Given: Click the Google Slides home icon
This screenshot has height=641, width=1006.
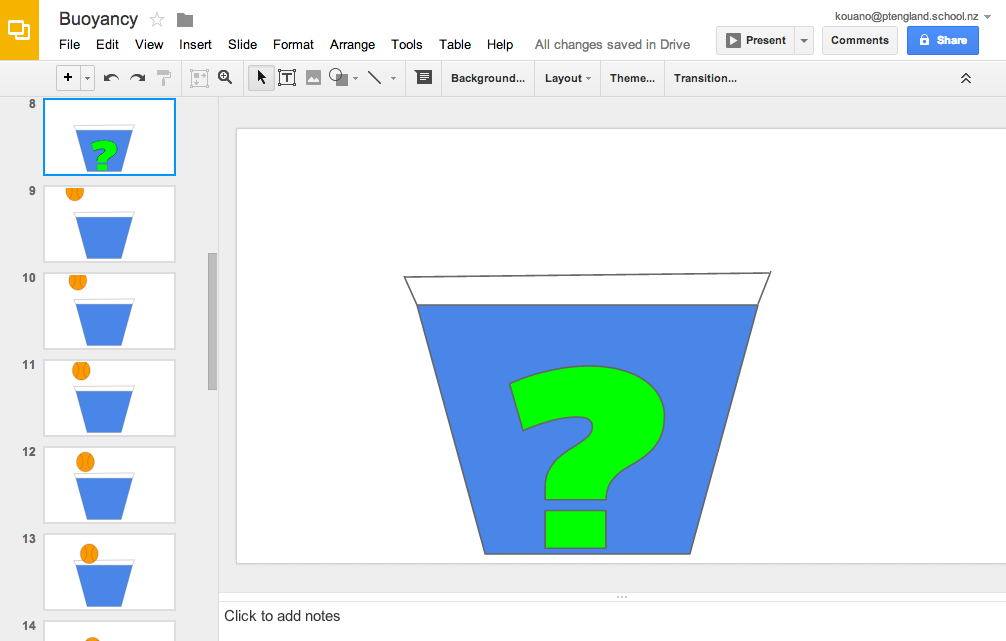Looking at the screenshot, I should coord(19,30).
